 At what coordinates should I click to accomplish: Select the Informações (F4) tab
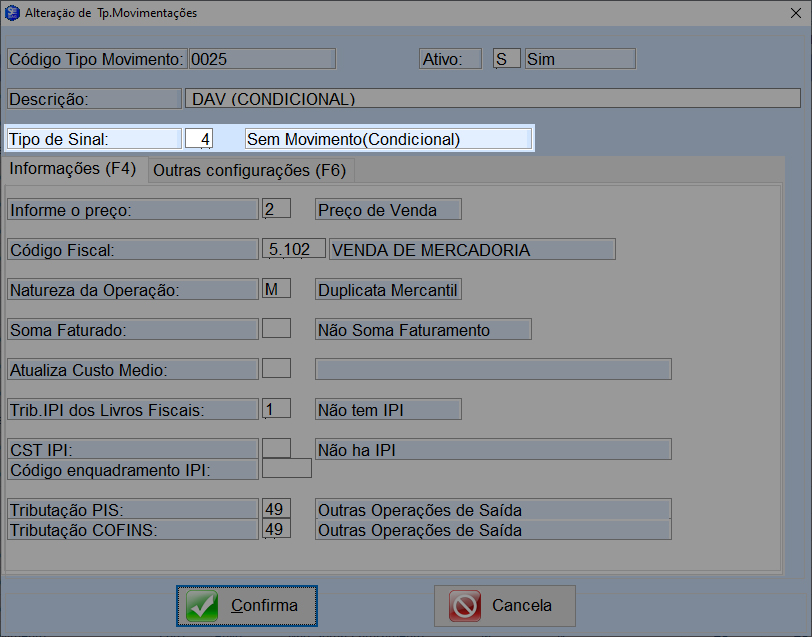pyautogui.click(x=73, y=169)
